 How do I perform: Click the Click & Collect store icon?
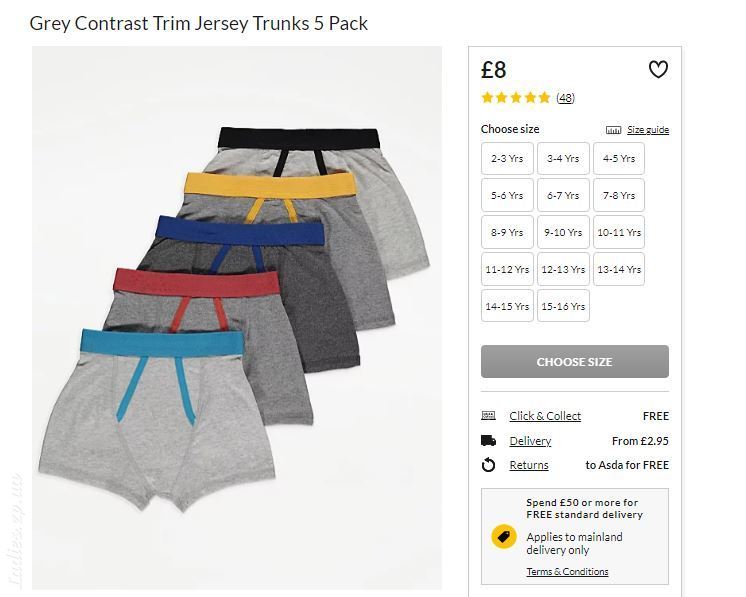[488, 416]
